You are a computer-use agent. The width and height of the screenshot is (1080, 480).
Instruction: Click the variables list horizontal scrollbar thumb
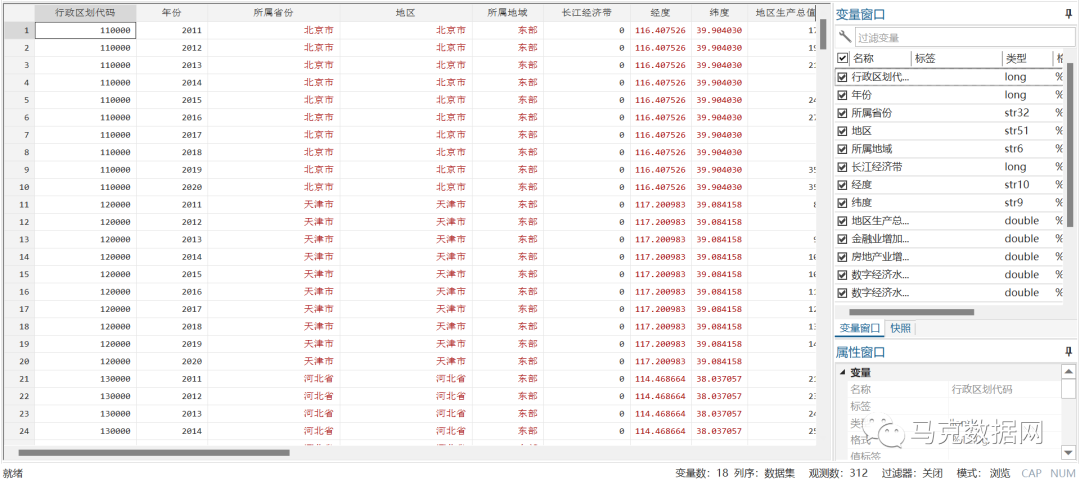pyautogui.click(x=911, y=312)
